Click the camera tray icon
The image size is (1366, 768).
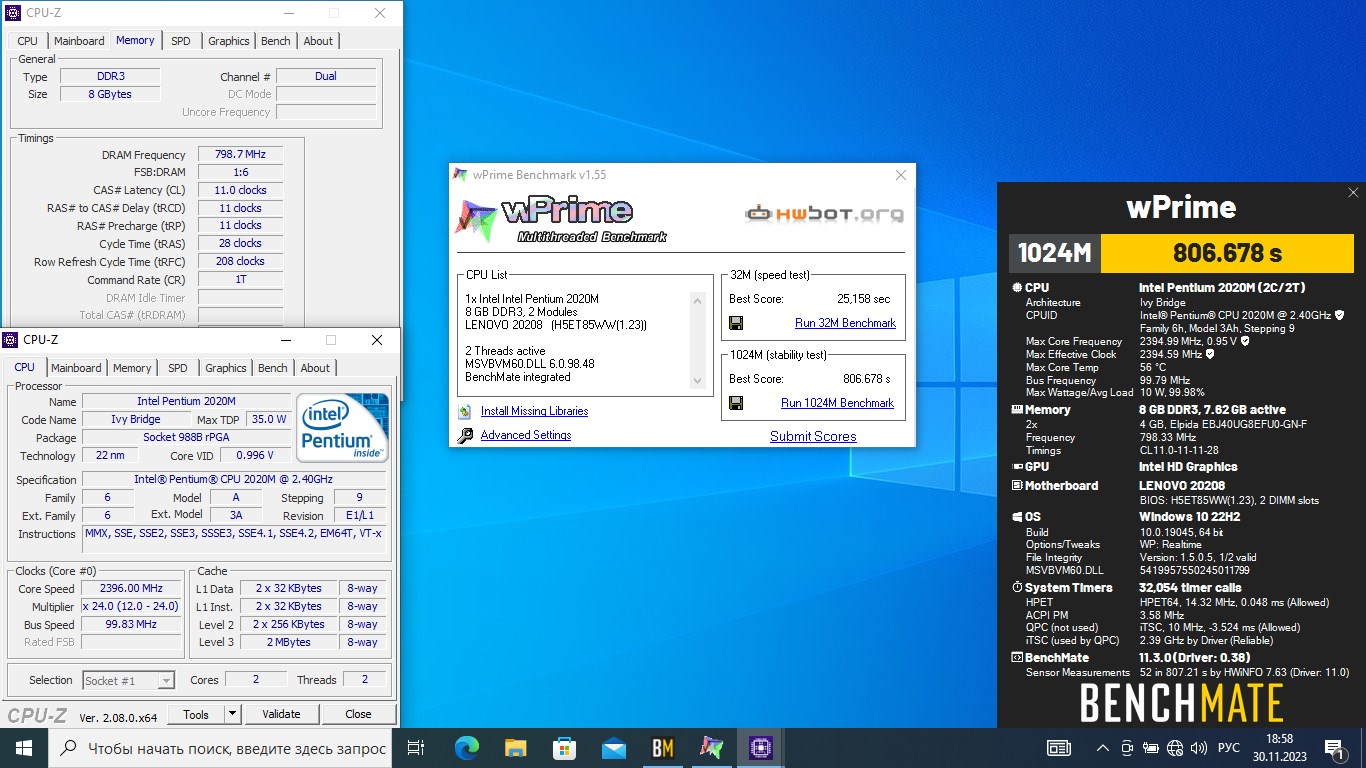click(x=1128, y=748)
